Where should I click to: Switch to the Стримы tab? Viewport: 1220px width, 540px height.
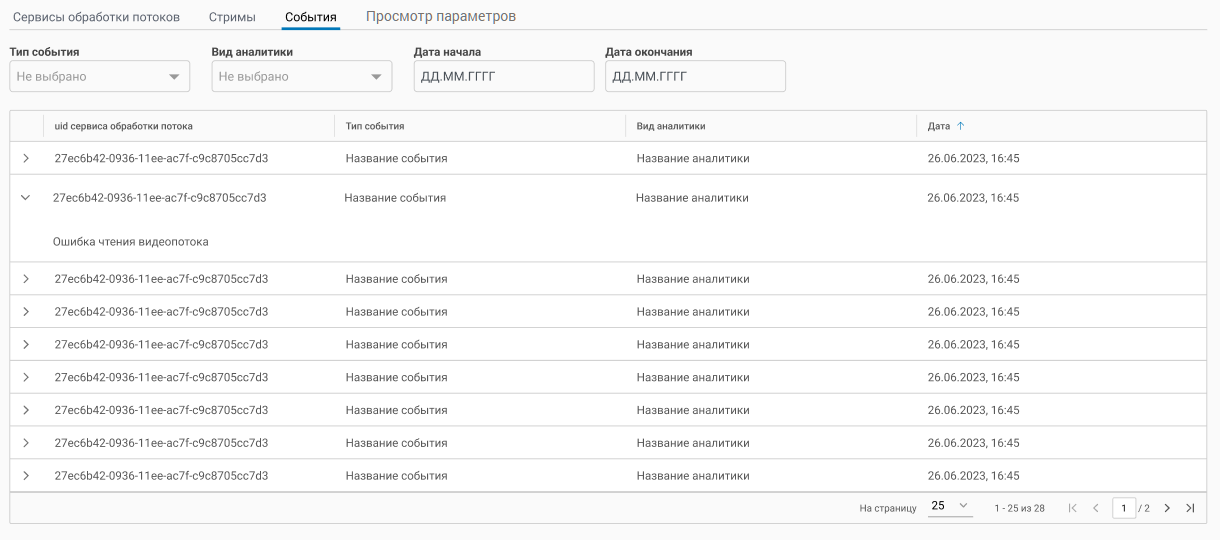pyautogui.click(x=232, y=17)
